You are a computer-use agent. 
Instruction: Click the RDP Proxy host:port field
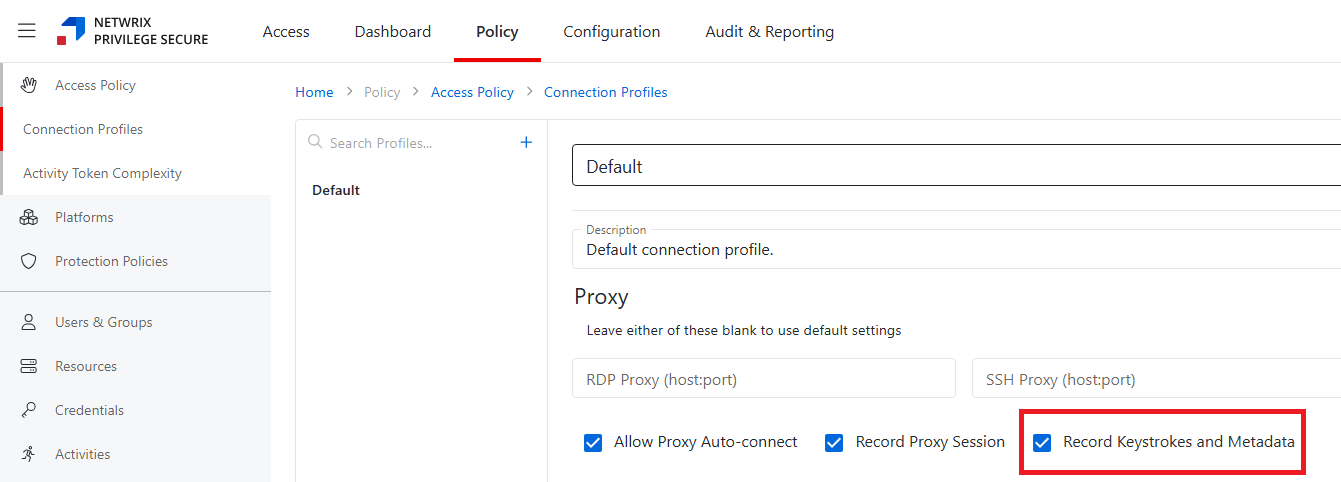(x=763, y=379)
